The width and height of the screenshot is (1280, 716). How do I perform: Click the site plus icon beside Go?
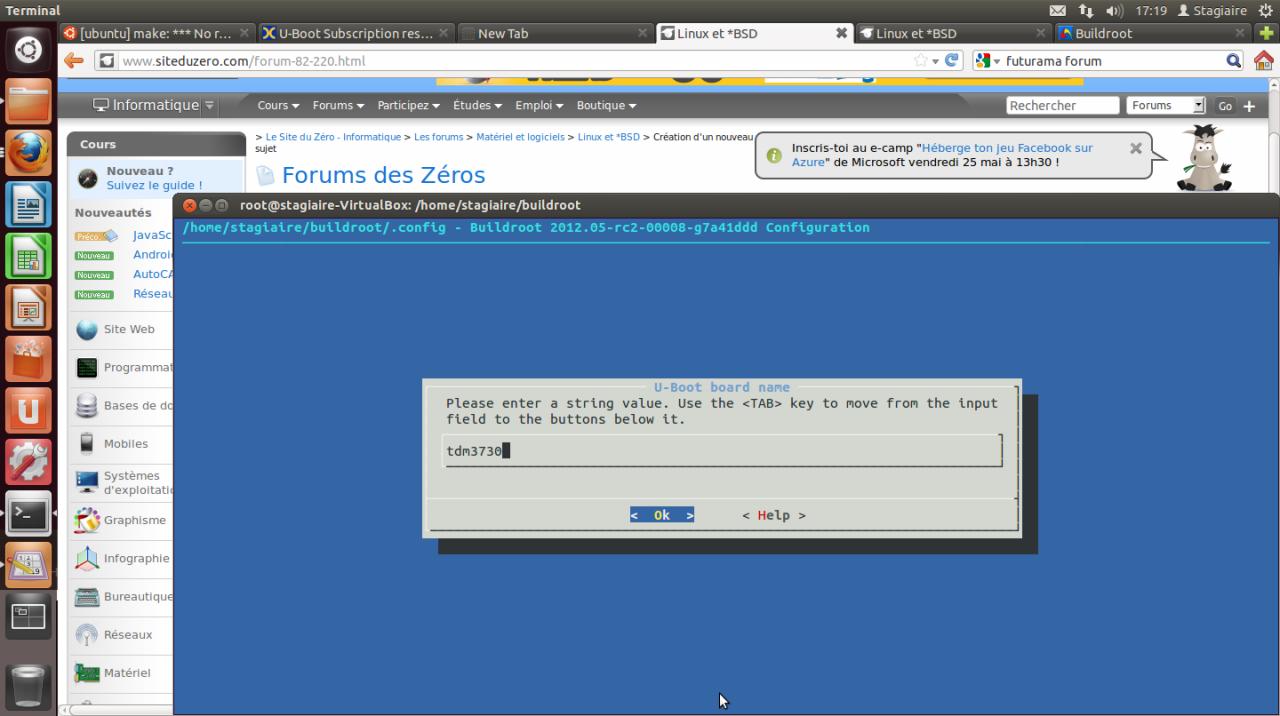pos(1249,106)
